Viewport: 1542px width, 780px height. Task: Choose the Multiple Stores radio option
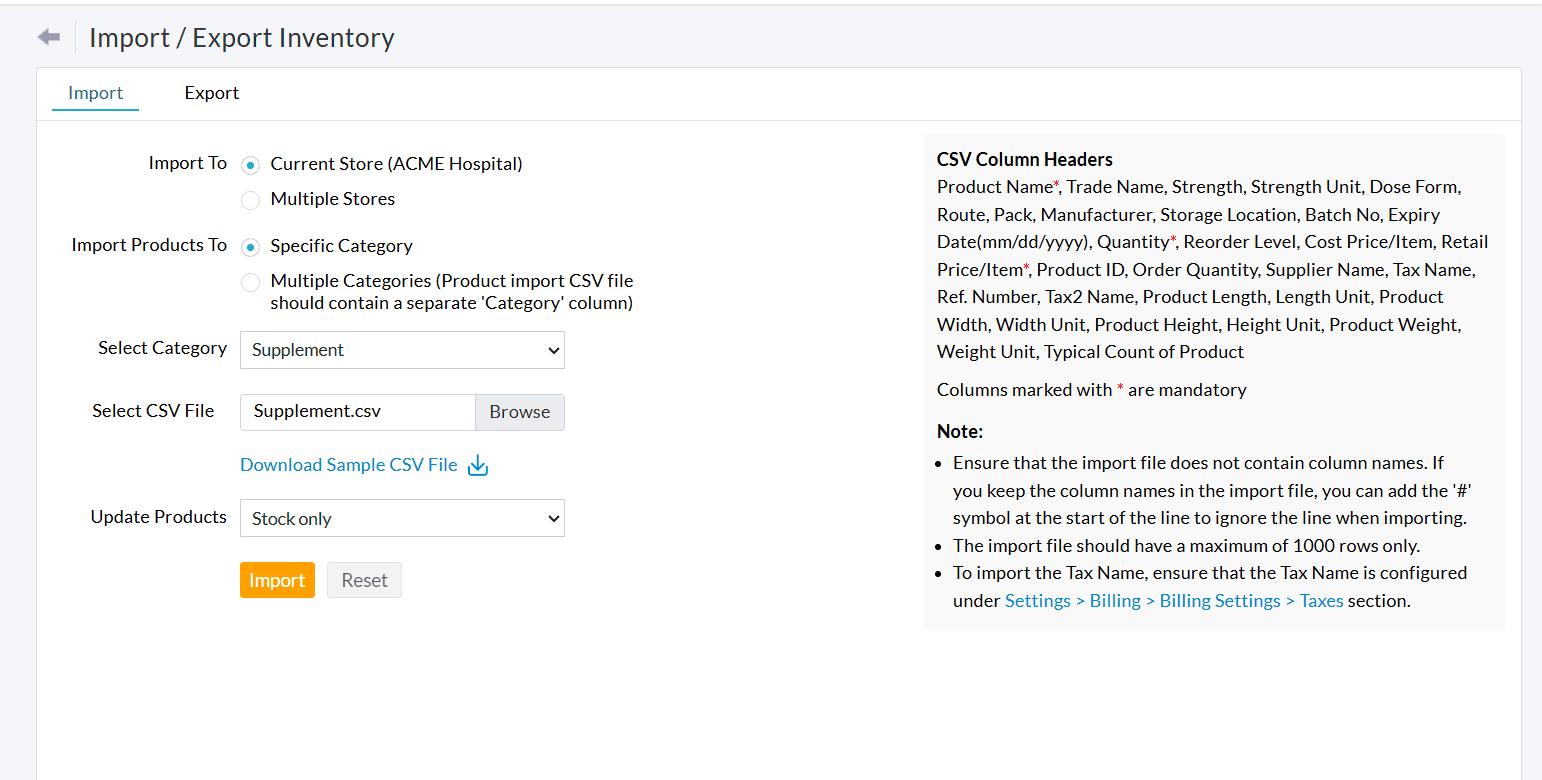tap(251, 200)
